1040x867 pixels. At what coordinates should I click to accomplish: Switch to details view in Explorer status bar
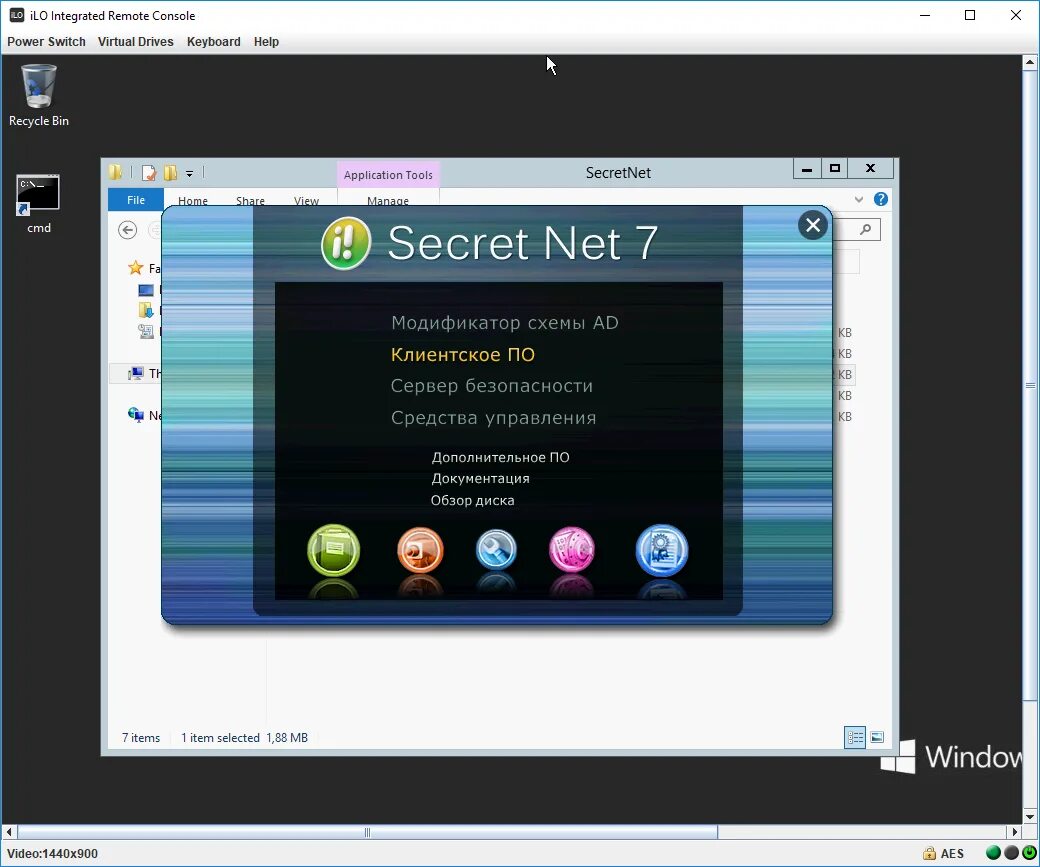855,738
